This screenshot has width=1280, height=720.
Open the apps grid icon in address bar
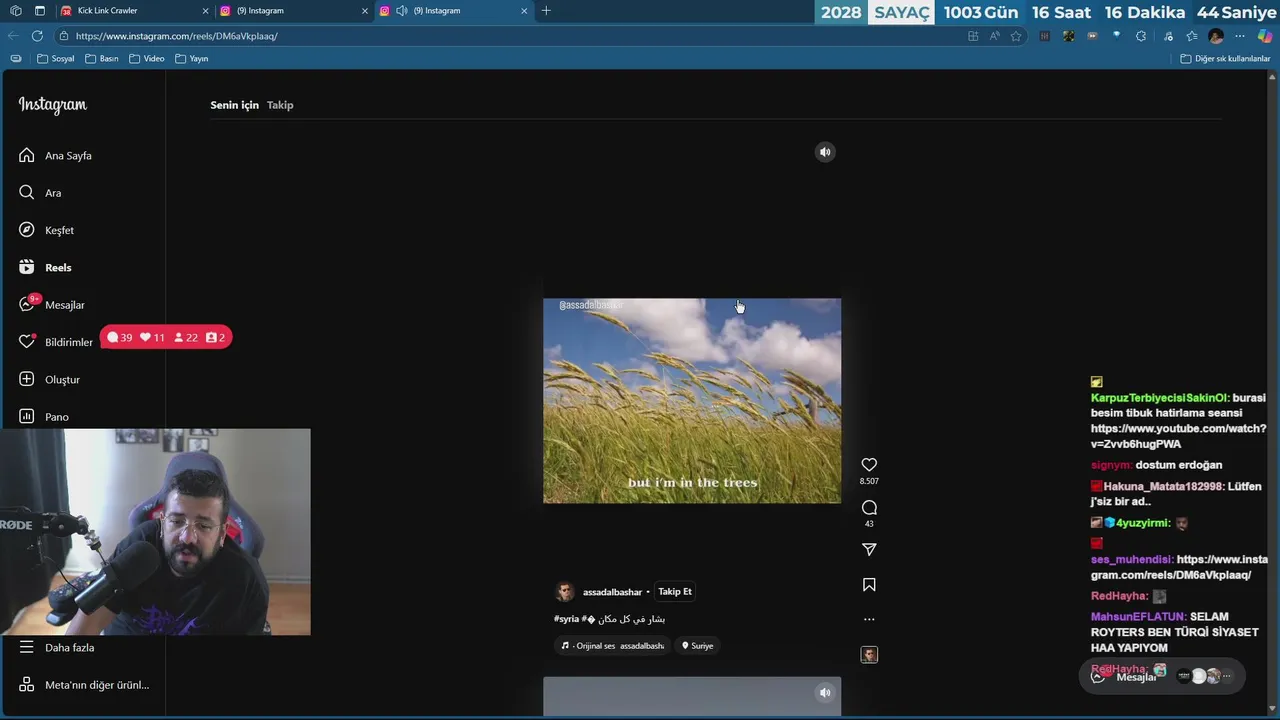point(973,36)
